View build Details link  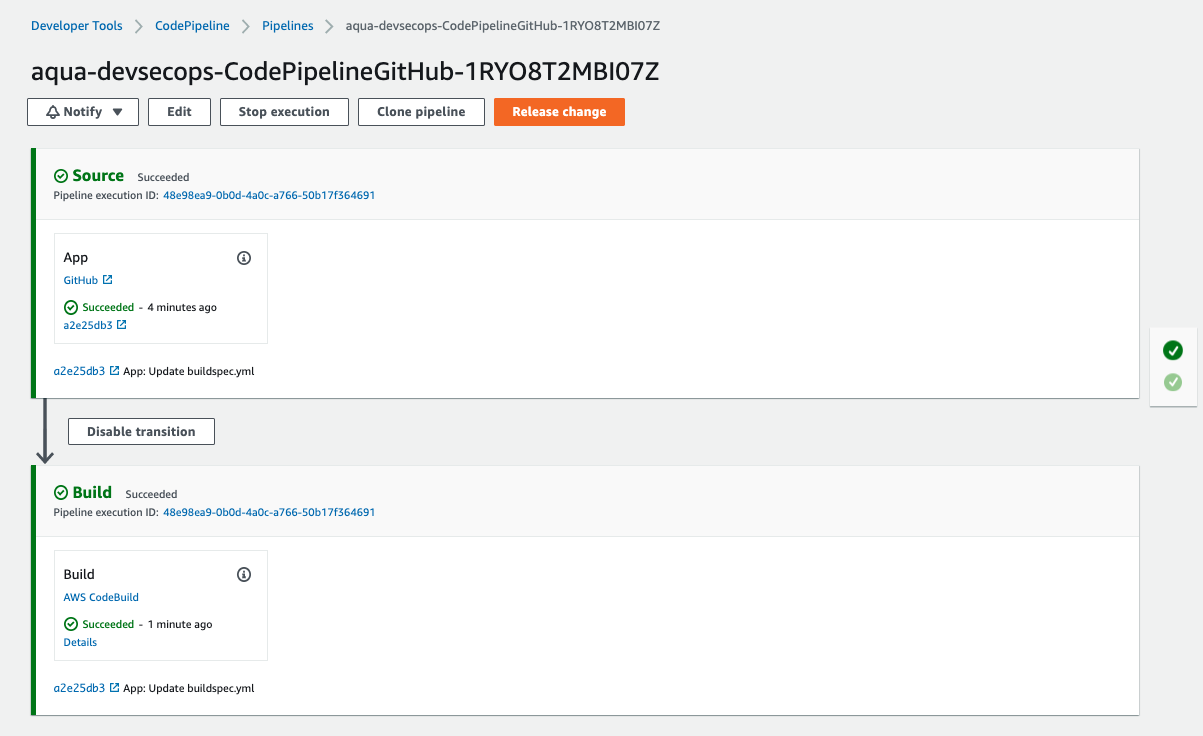coord(80,642)
